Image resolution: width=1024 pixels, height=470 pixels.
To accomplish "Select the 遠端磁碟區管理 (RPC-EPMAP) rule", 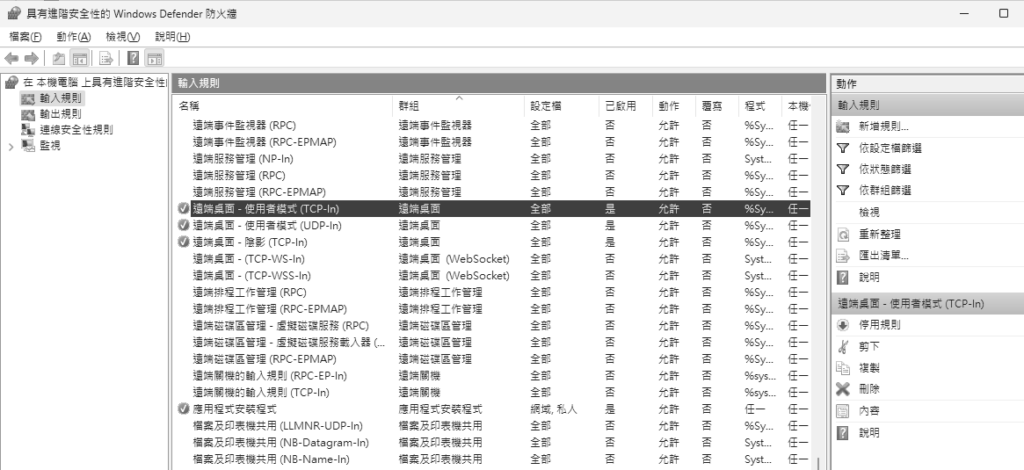I will [x=493, y=359].
